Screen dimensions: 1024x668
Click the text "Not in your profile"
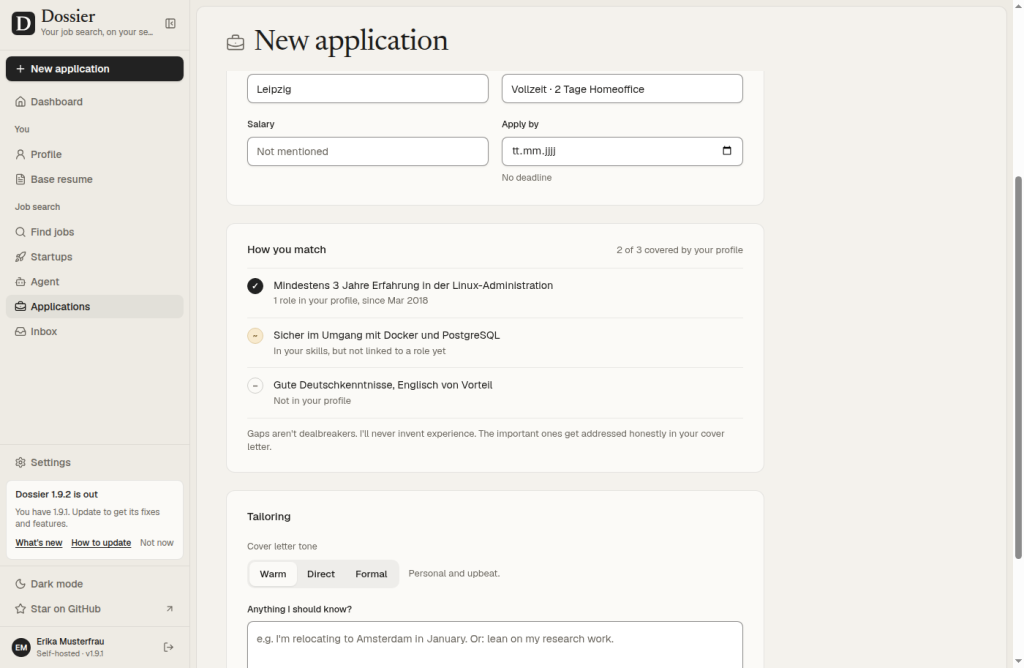coord(312,401)
